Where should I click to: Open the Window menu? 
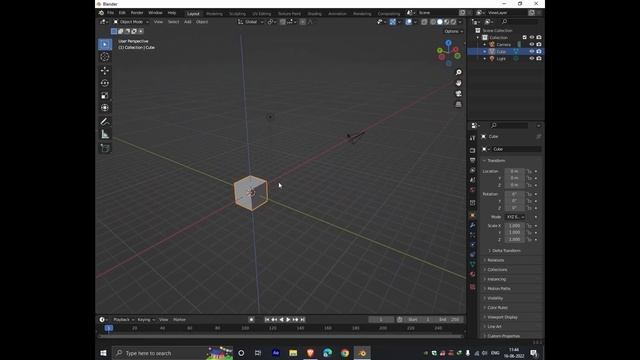(x=155, y=13)
